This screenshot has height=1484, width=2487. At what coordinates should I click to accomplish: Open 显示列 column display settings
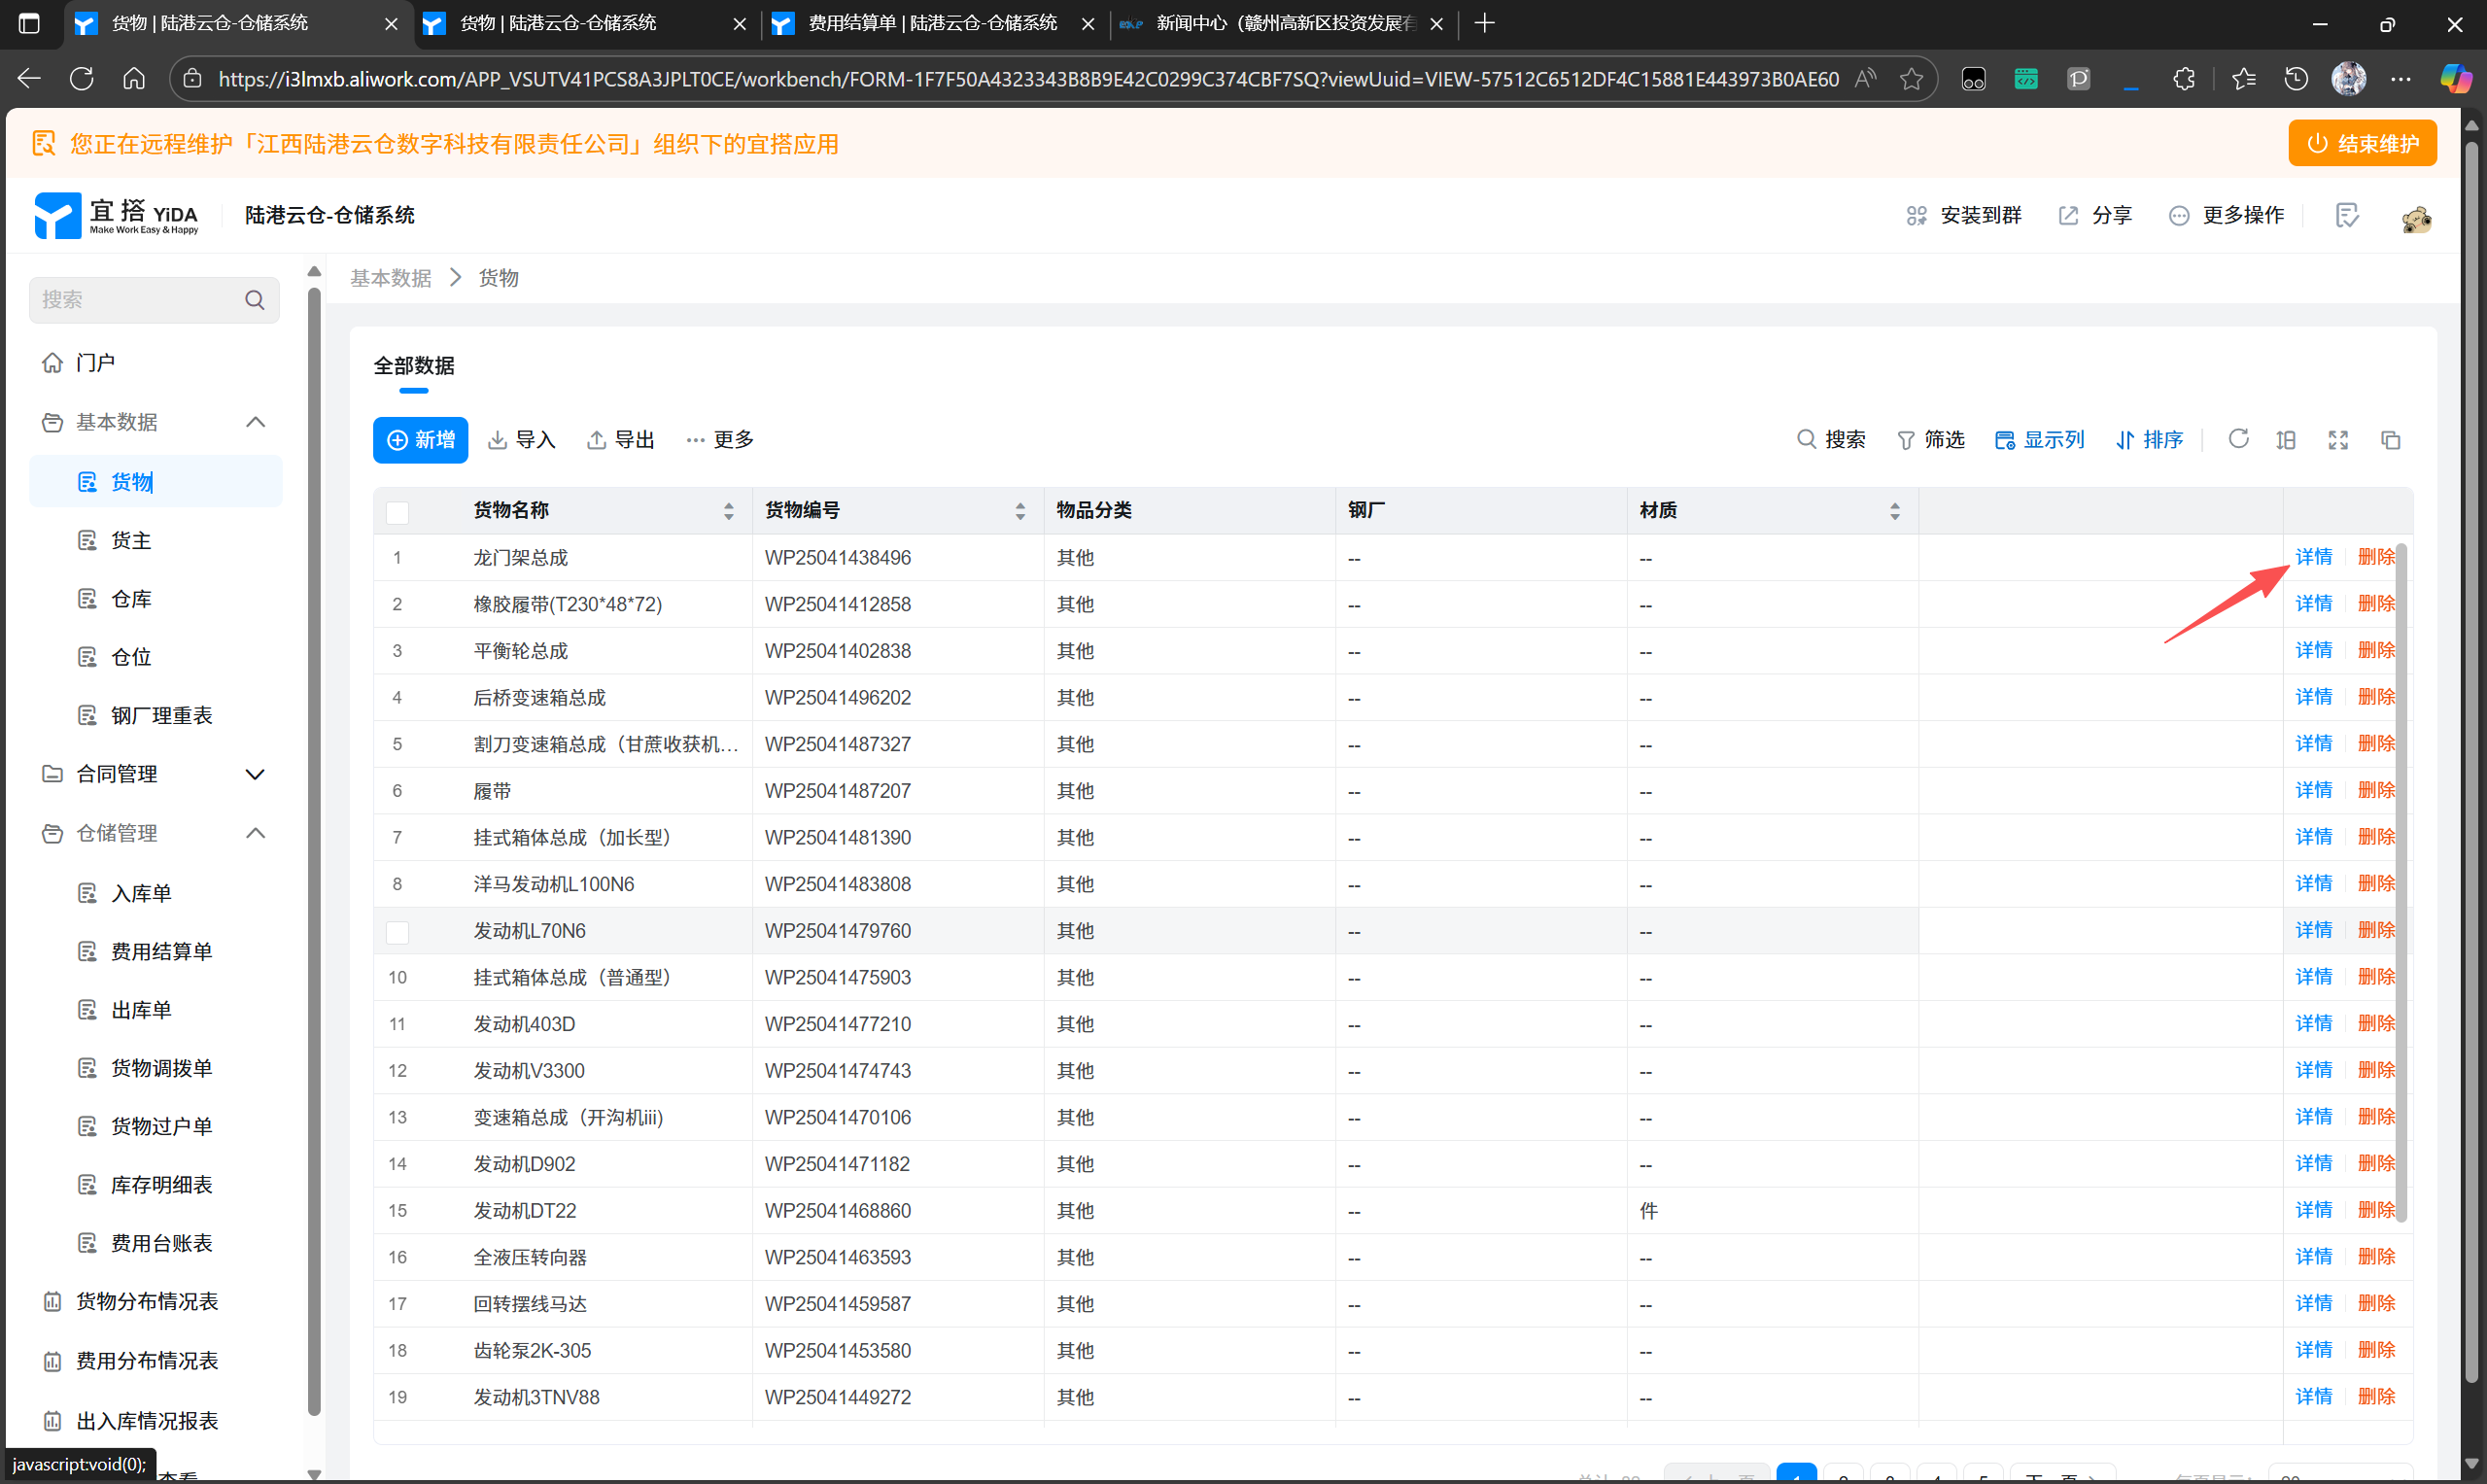[2039, 440]
